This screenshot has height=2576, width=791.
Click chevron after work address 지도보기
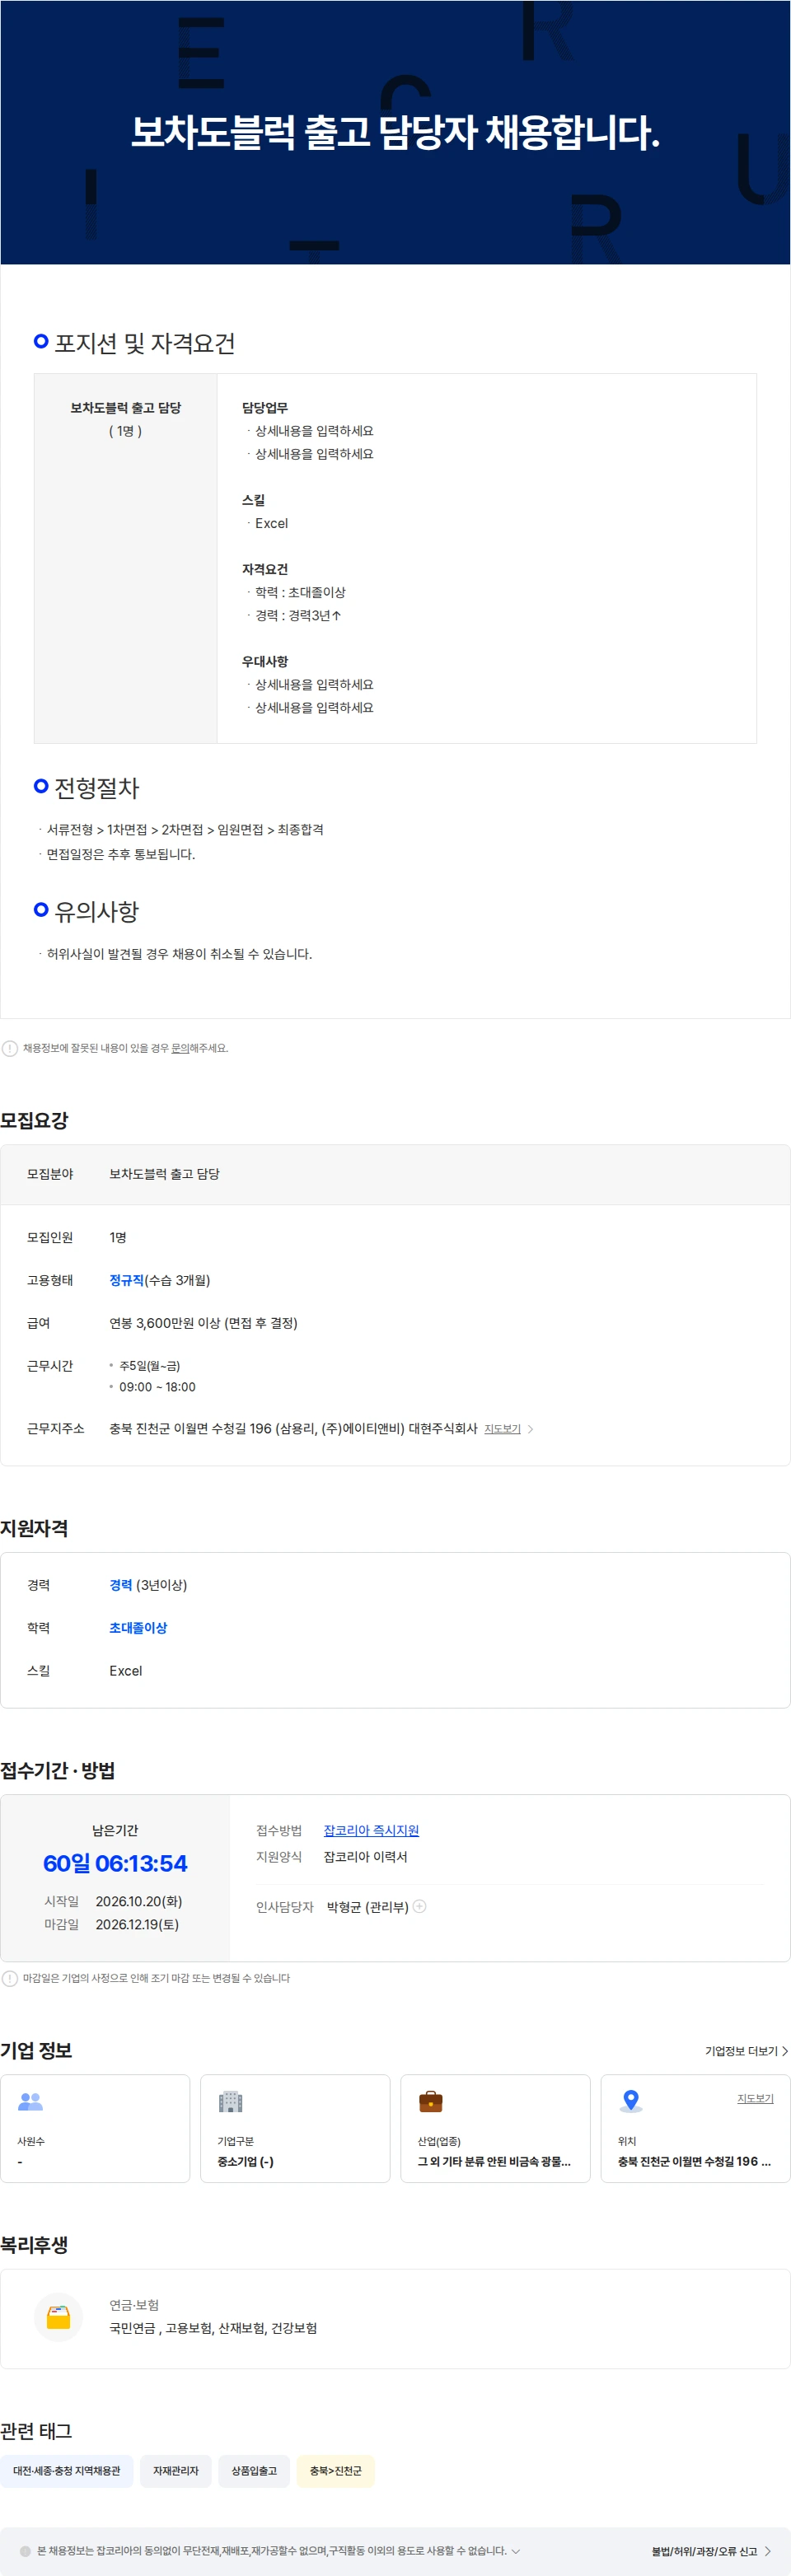click(530, 1429)
